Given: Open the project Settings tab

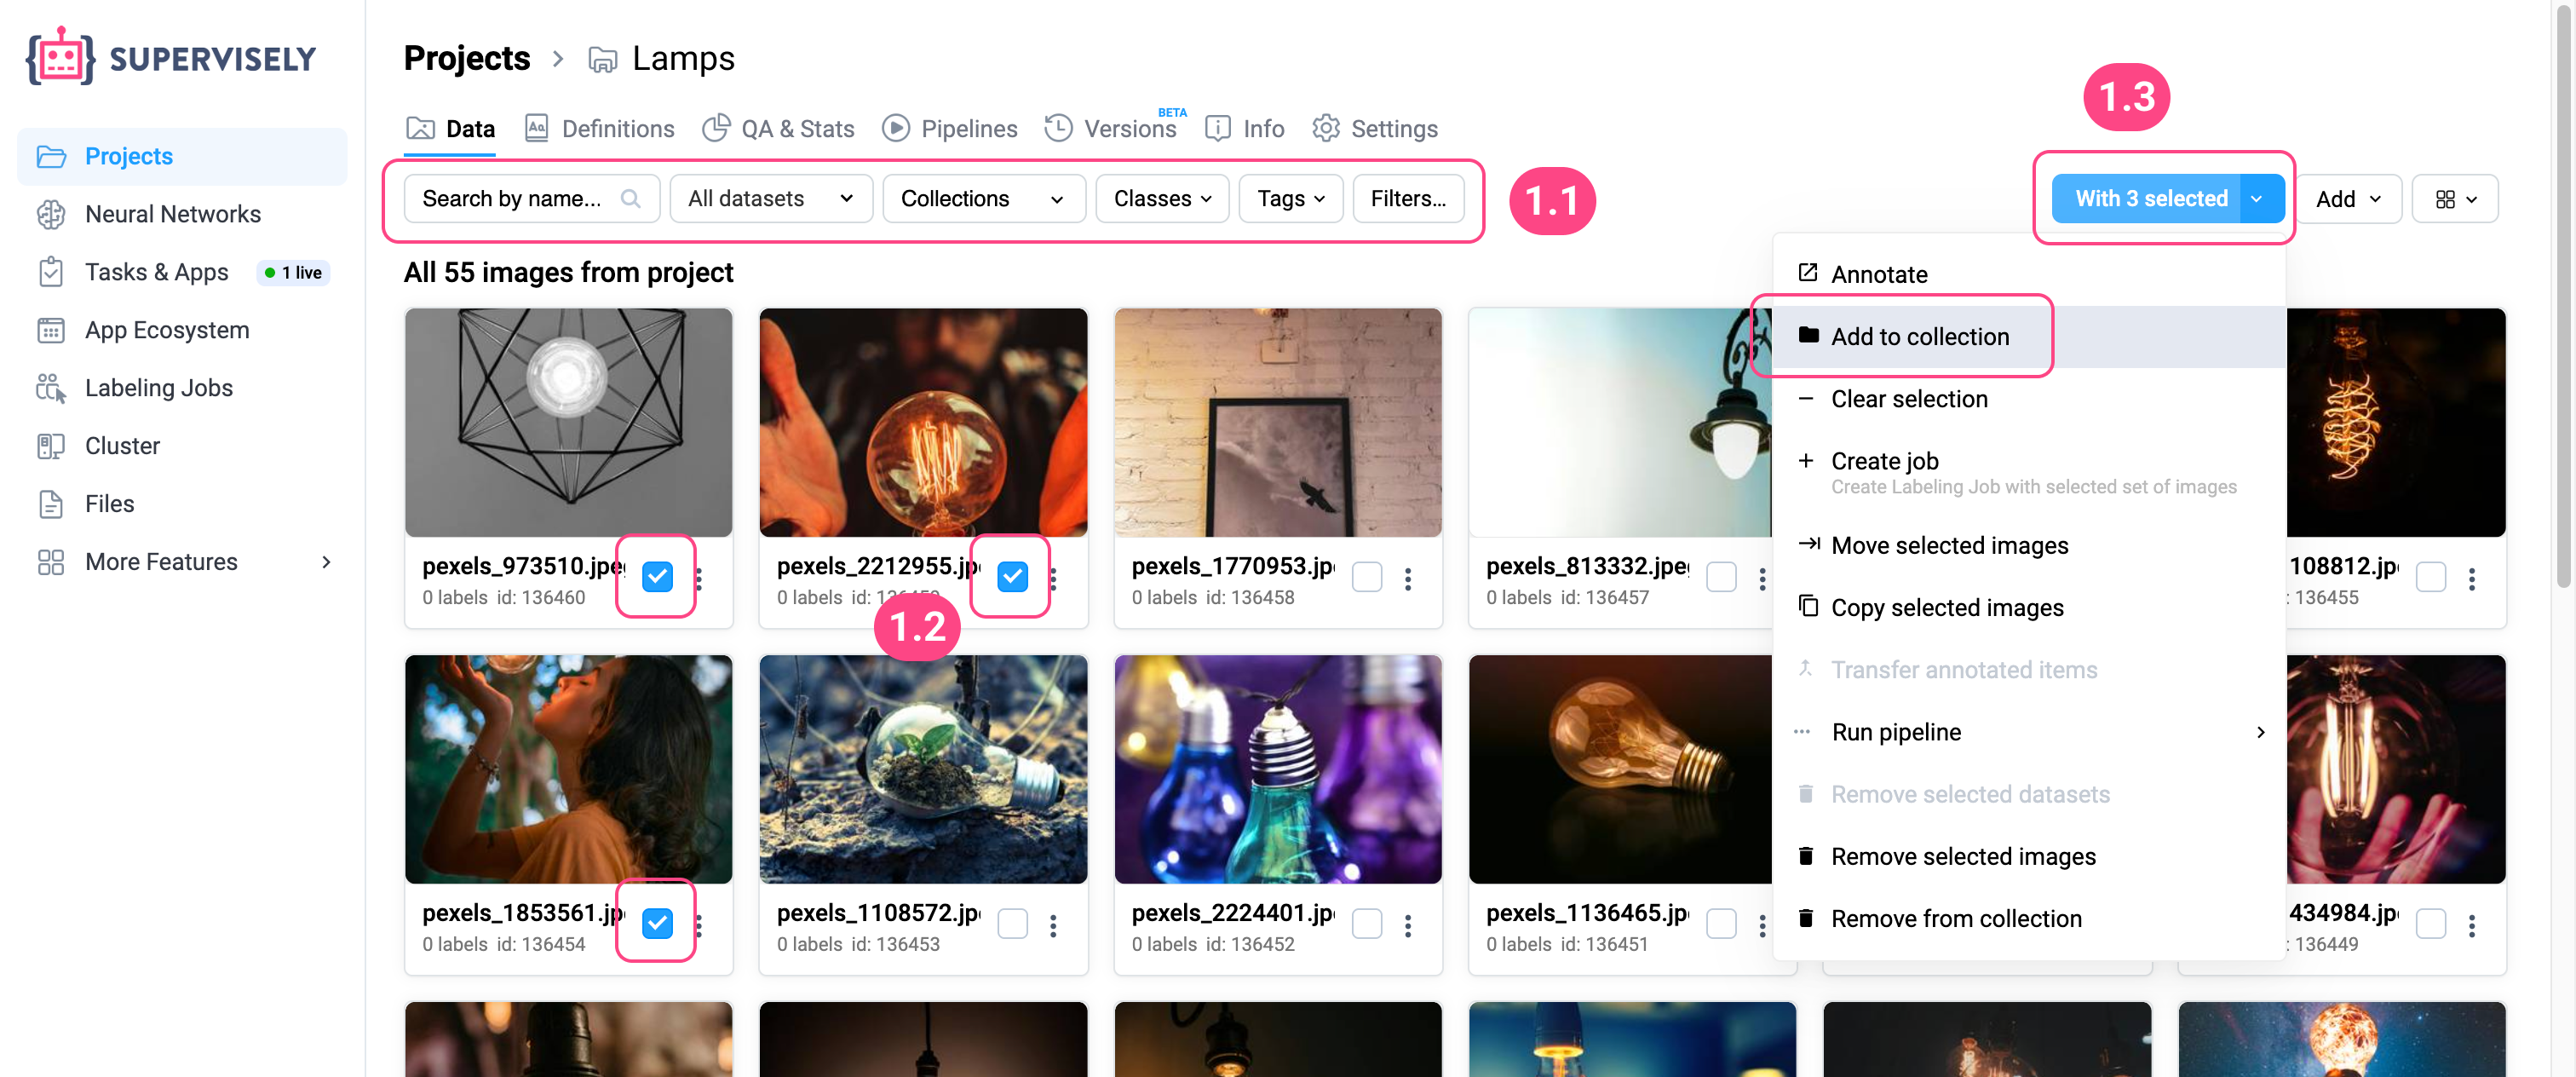Looking at the screenshot, I should [1375, 129].
